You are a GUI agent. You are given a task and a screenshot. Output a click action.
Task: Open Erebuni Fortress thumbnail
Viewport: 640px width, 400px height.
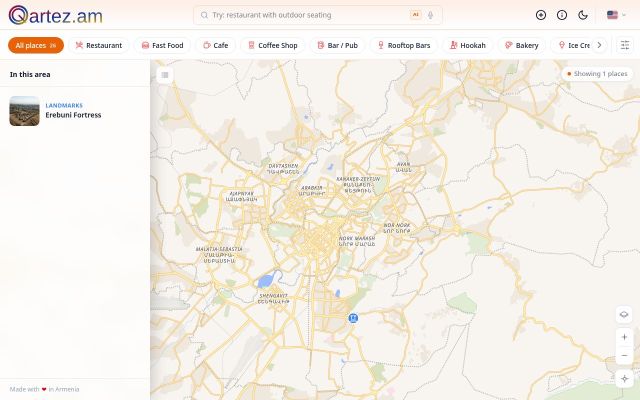pos(24,111)
